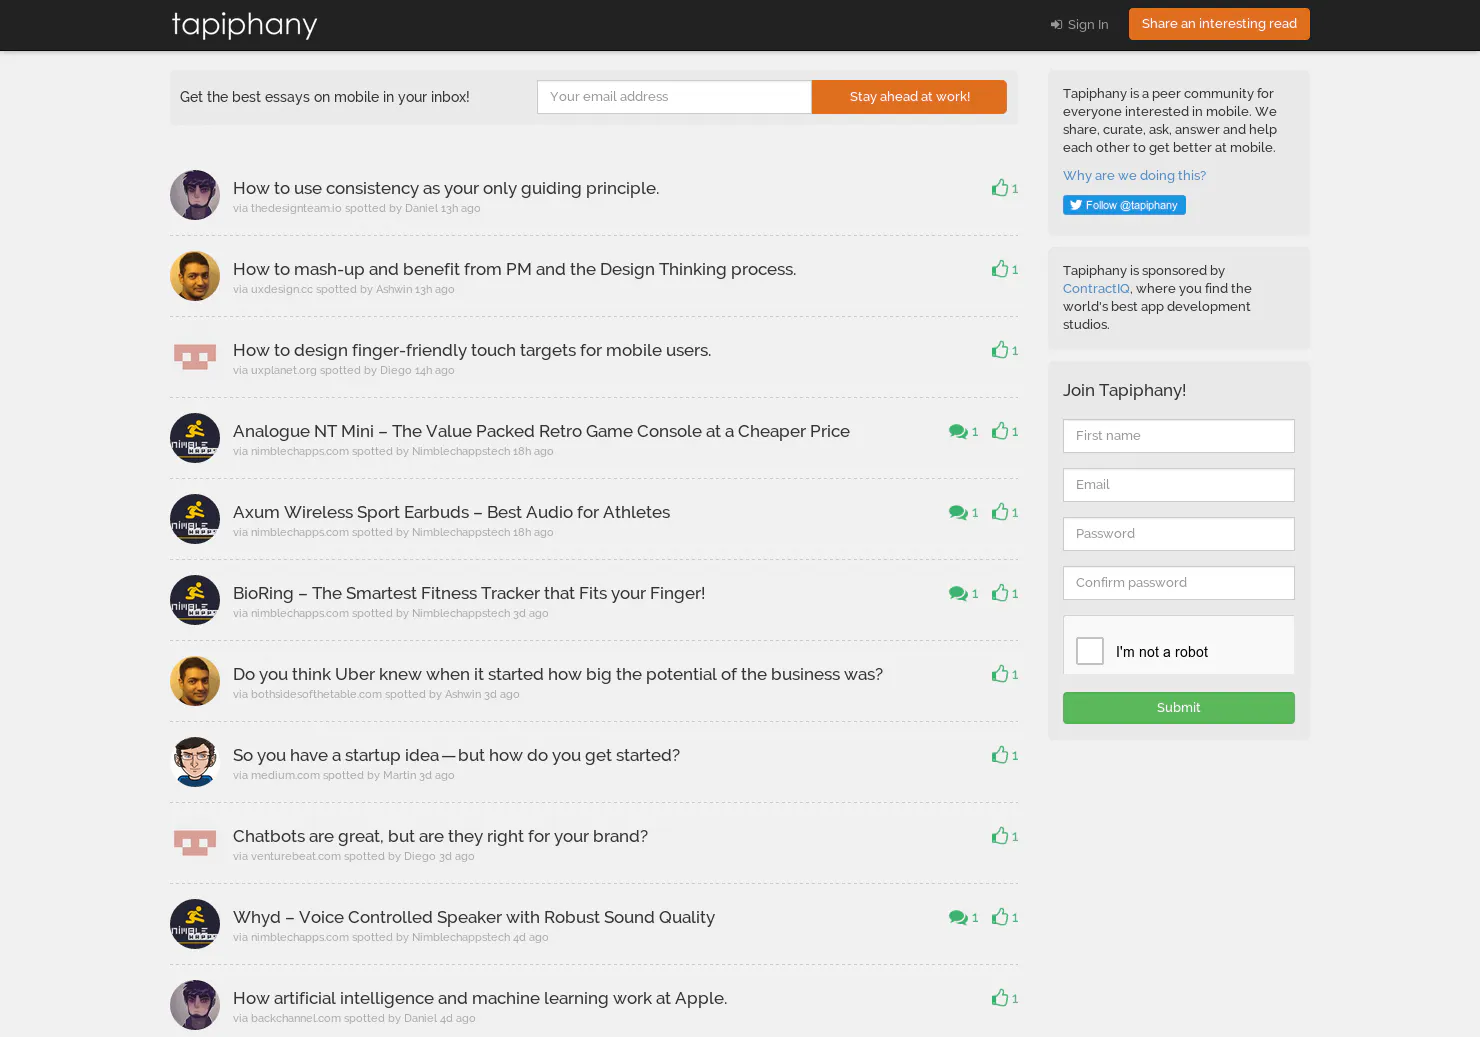1480x1037 pixels.
Task: Click the green Submit button
Action: coord(1178,708)
